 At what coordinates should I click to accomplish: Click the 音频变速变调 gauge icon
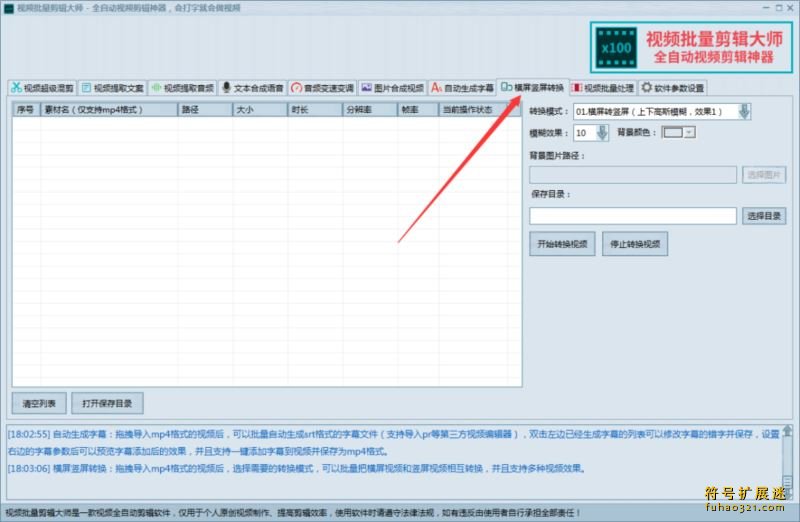point(297,87)
